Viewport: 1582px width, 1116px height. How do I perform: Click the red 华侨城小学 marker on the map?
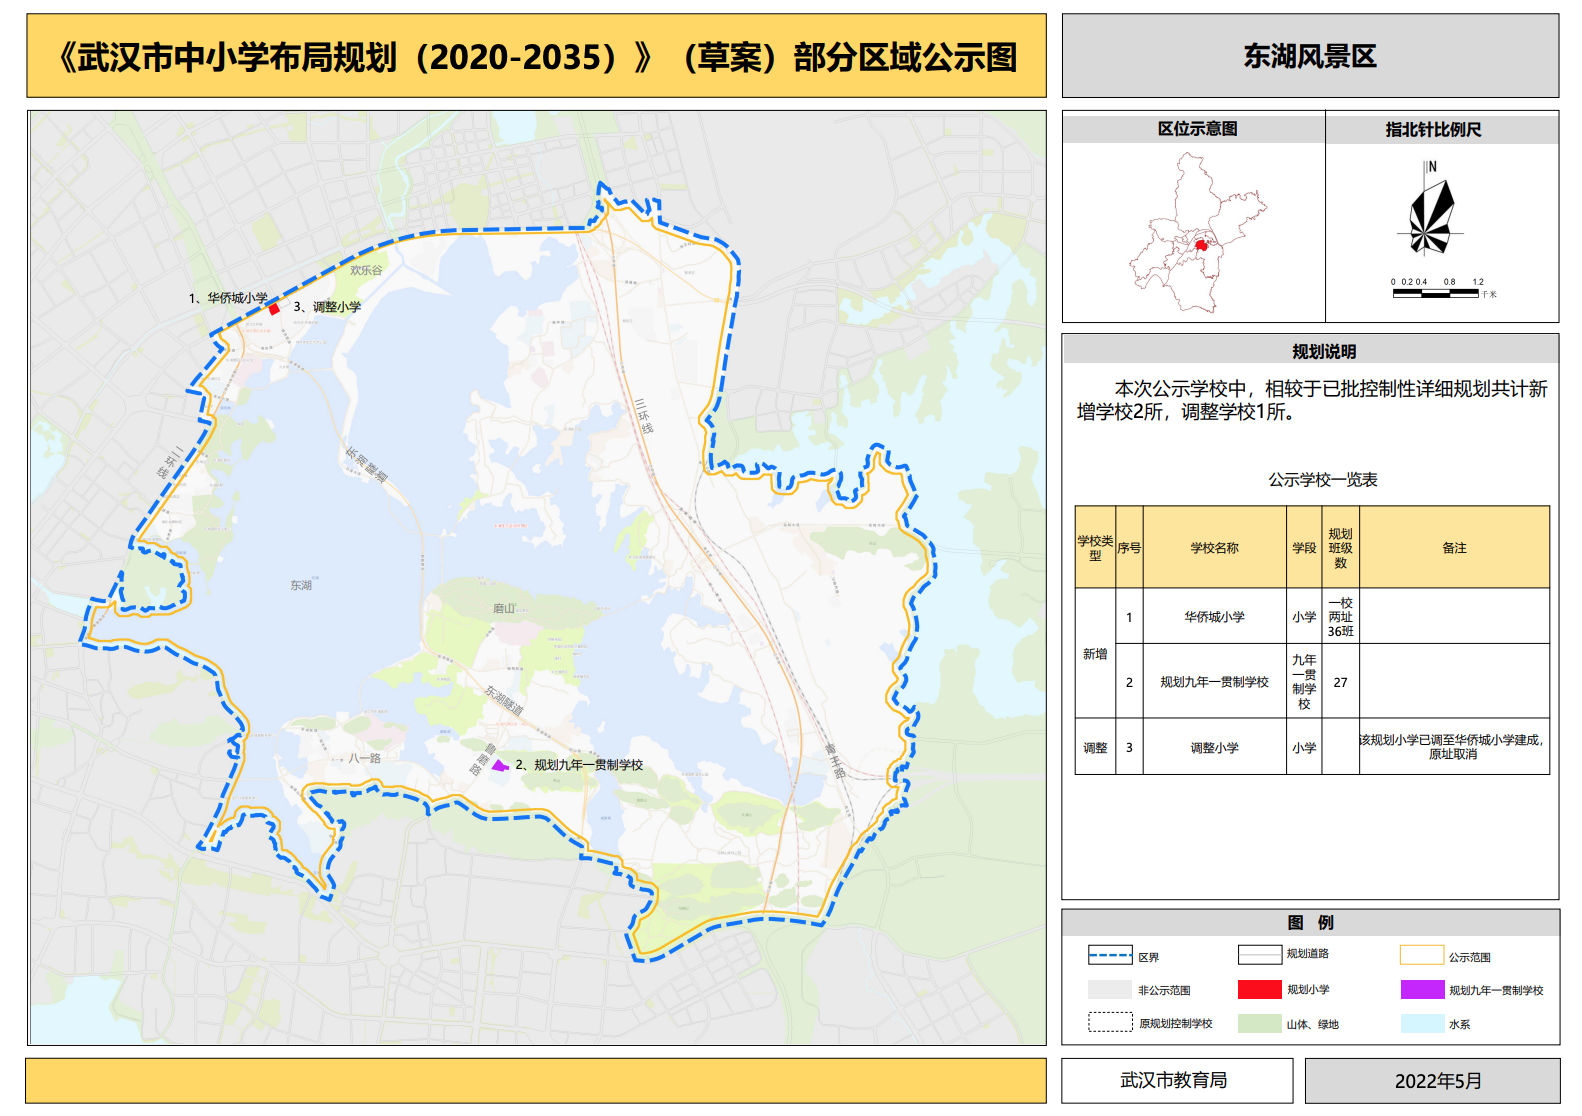[x=274, y=309]
